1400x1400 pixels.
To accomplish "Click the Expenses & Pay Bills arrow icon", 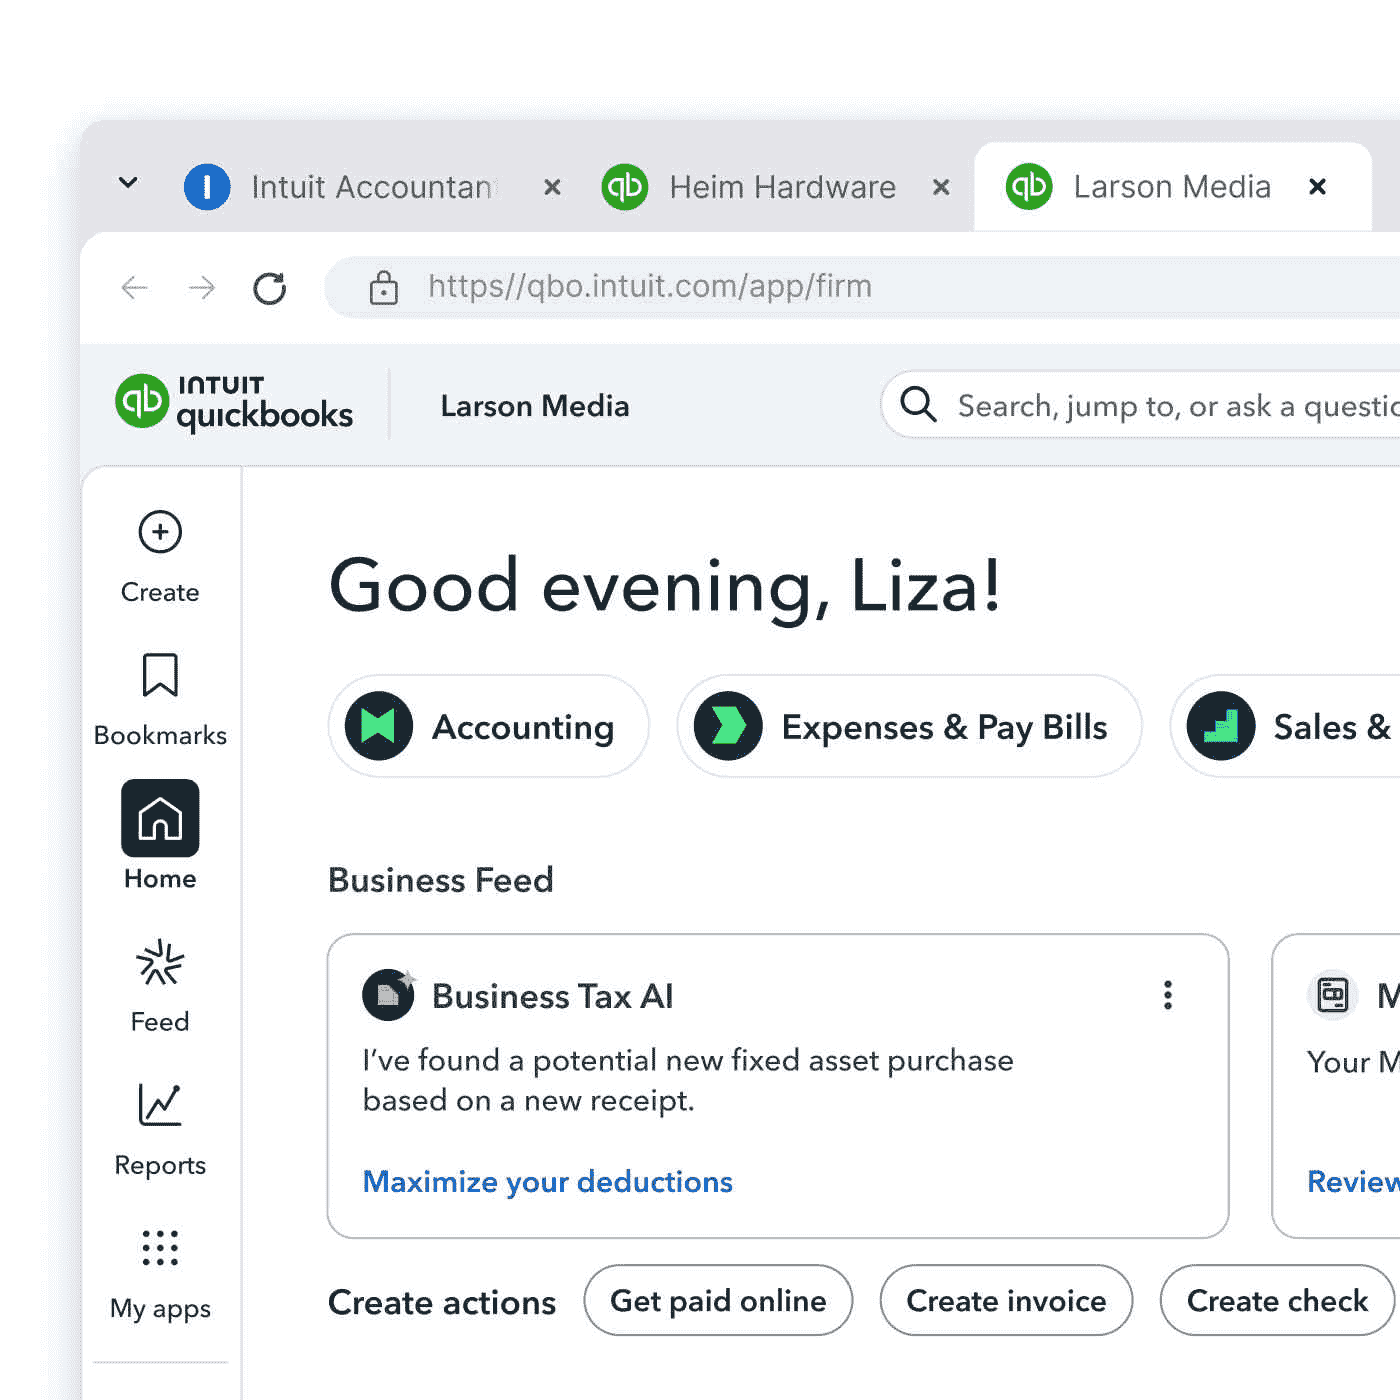I will tap(728, 726).
